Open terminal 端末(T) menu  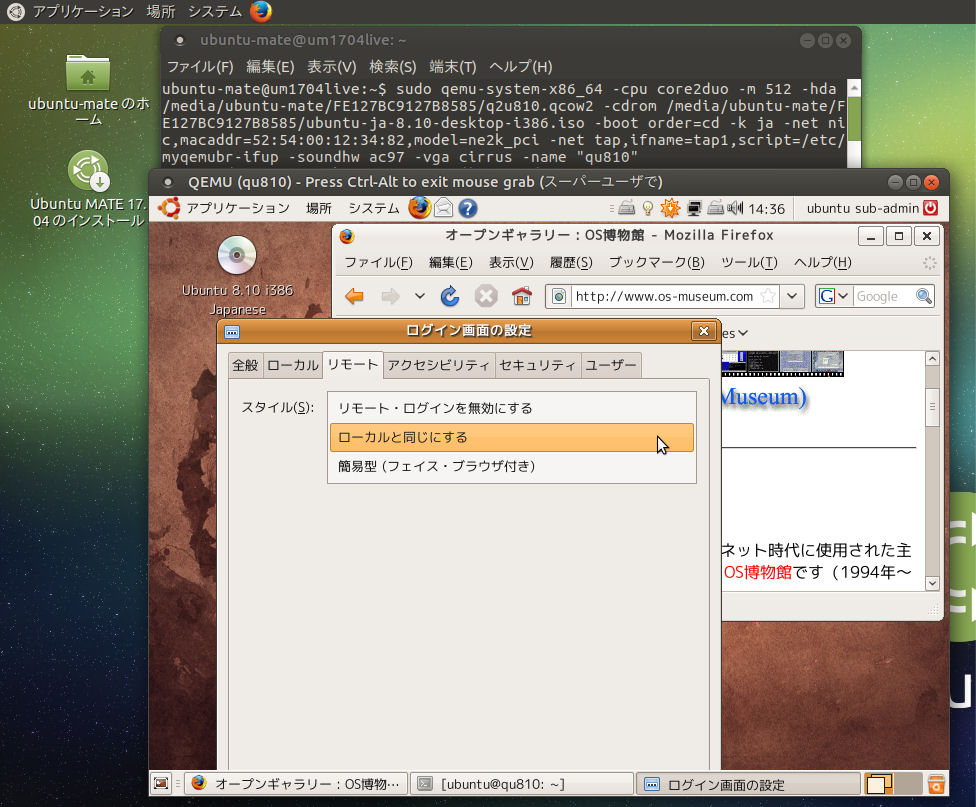pyautogui.click(x=453, y=67)
